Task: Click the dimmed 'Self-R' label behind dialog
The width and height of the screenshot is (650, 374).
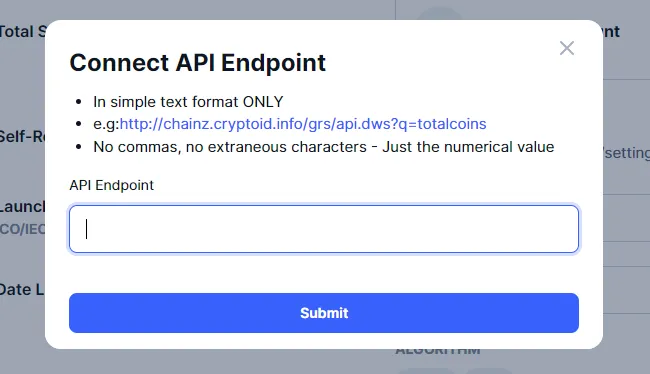Action: (x=22, y=136)
